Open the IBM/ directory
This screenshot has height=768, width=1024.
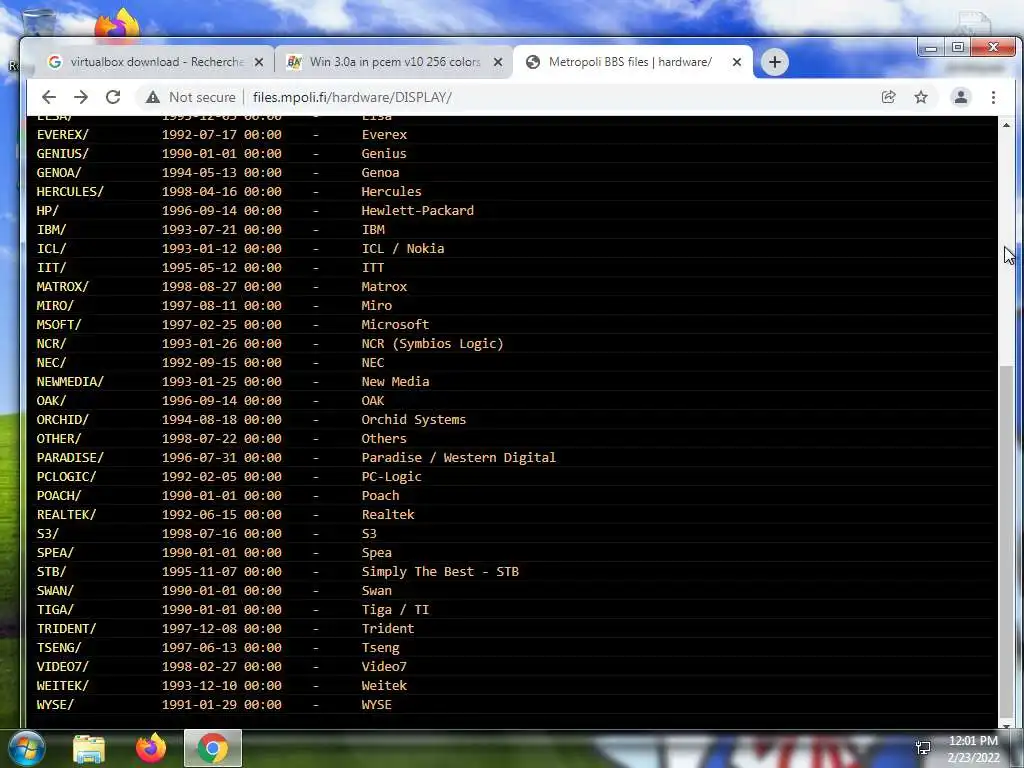(x=51, y=229)
